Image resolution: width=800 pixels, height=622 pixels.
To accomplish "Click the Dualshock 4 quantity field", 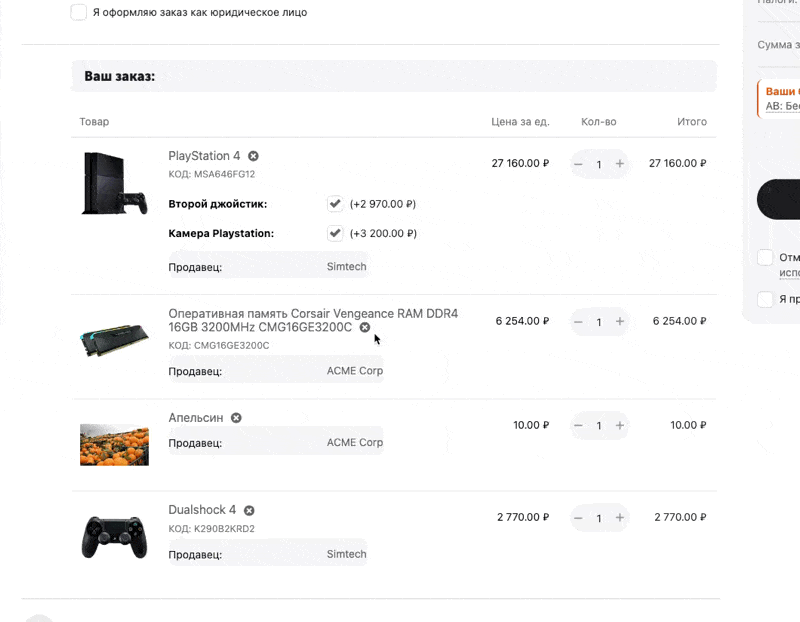I will (x=599, y=518).
